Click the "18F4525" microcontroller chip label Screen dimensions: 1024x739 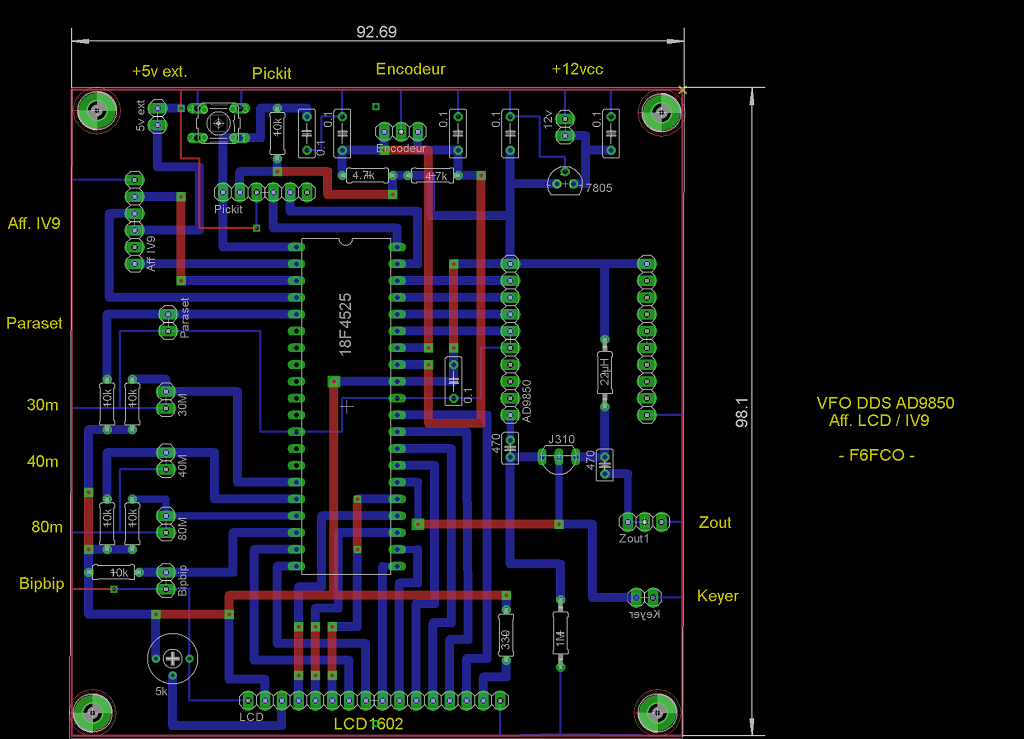(x=345, y=324)
